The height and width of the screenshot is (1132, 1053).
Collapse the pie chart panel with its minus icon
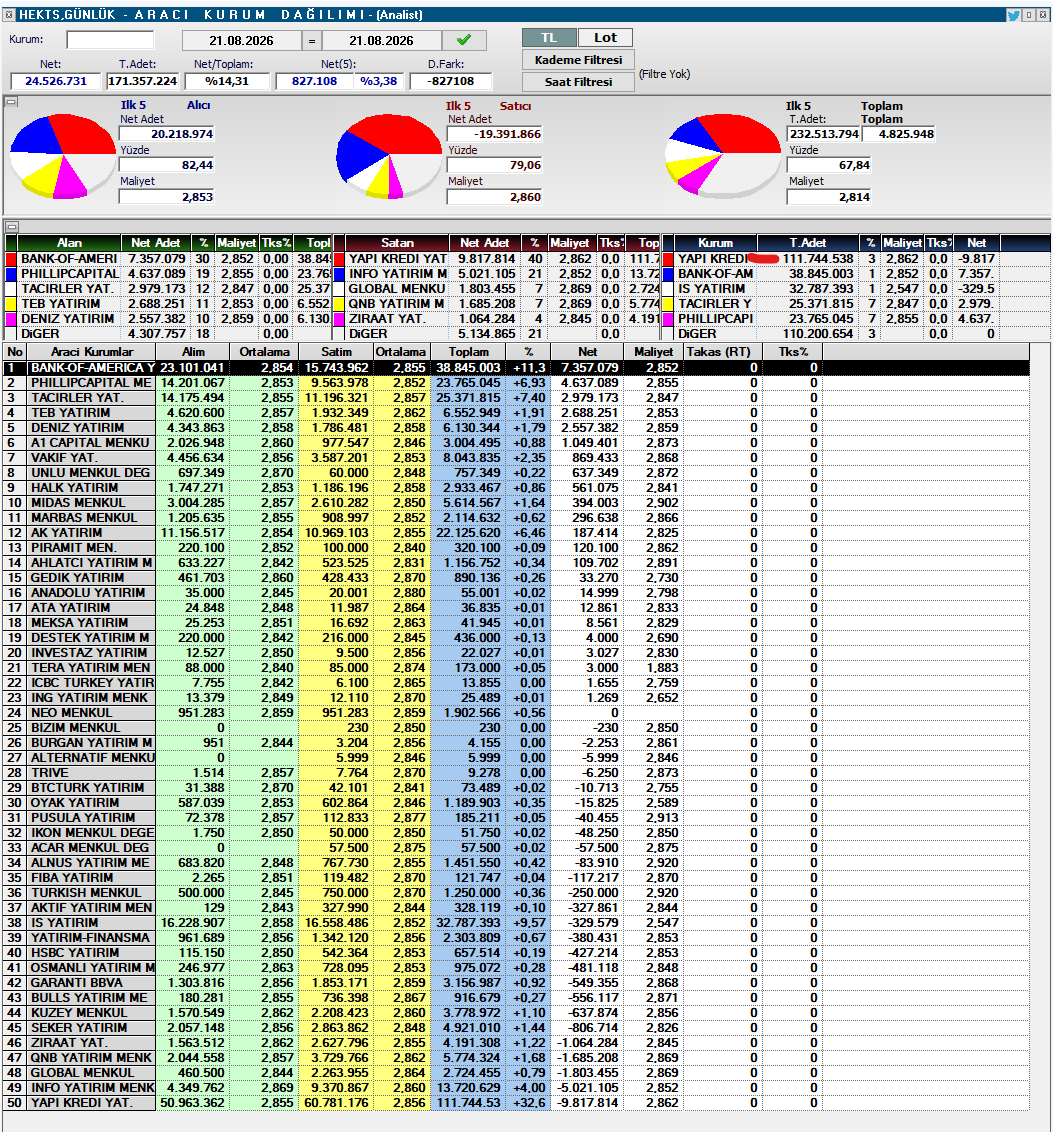click(12, 102)
